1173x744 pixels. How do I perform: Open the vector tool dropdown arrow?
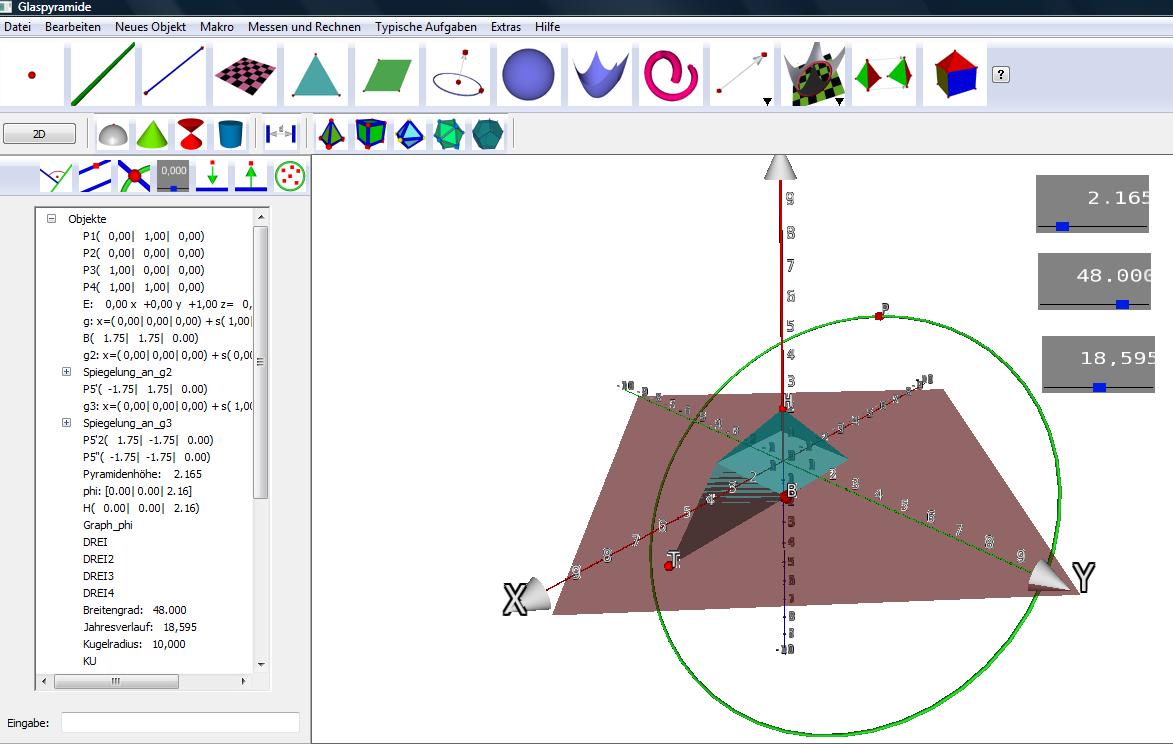[x=766, y=101]
